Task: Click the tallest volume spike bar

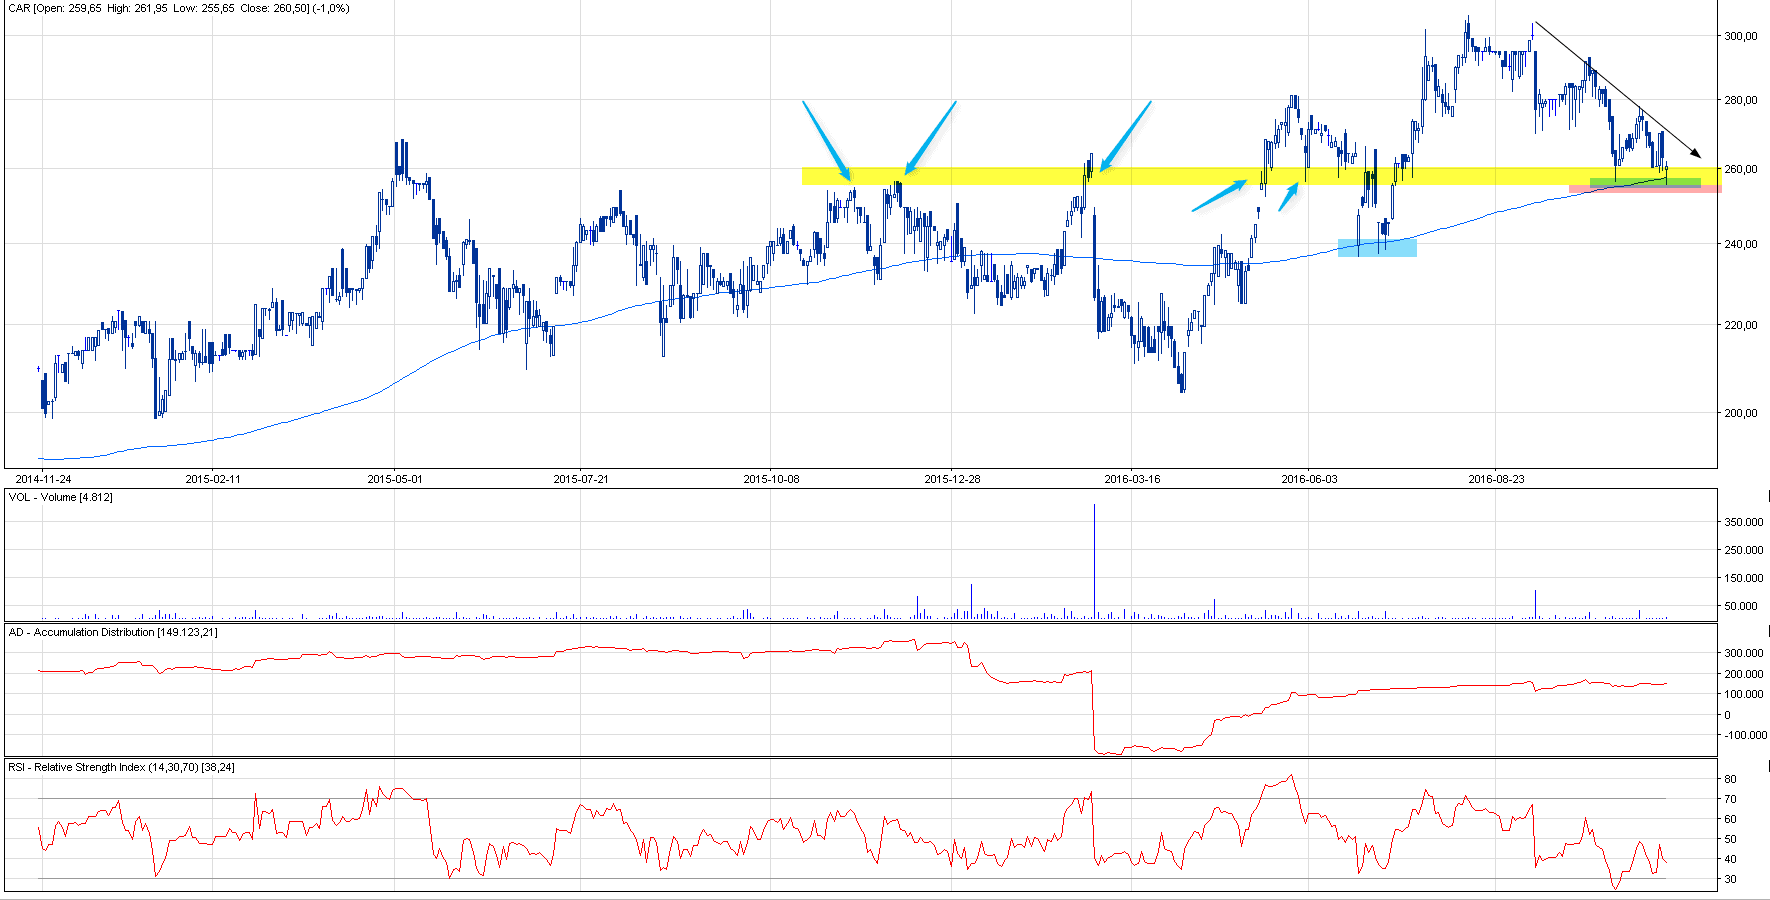Action: (1094, 560)
